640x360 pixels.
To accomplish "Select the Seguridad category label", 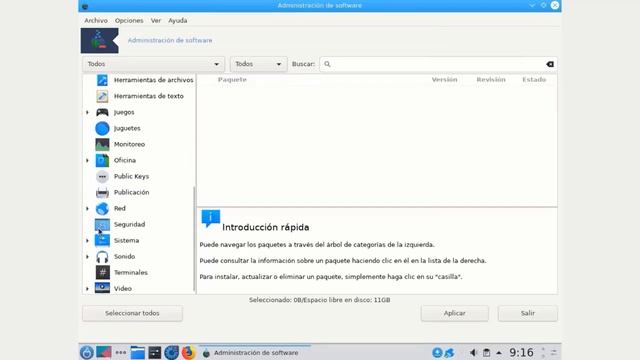I will click(x=129, y=224).
